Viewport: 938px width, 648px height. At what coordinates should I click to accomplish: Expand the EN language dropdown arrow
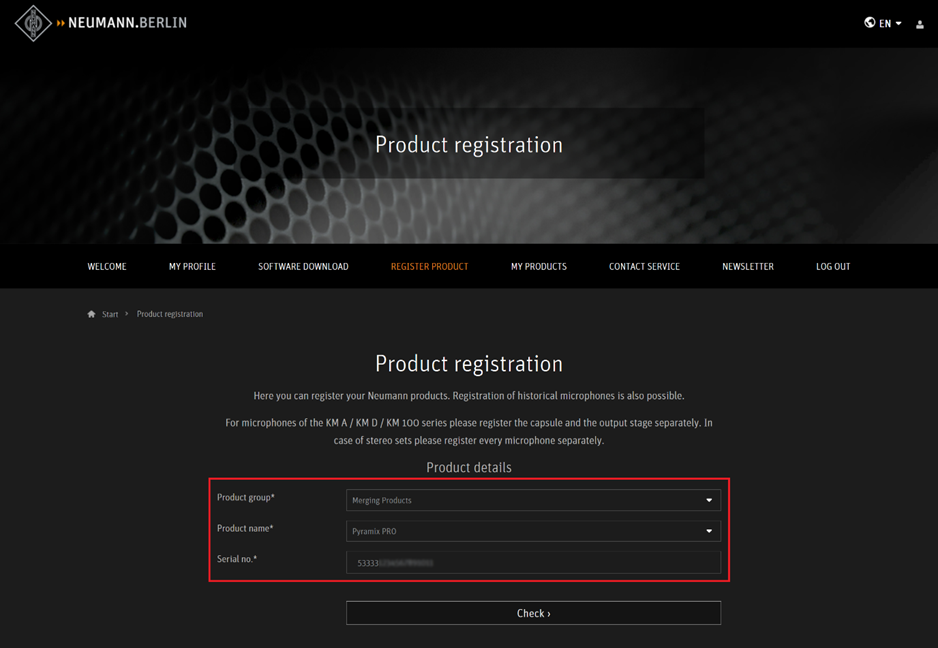click(x=898, y=24)
